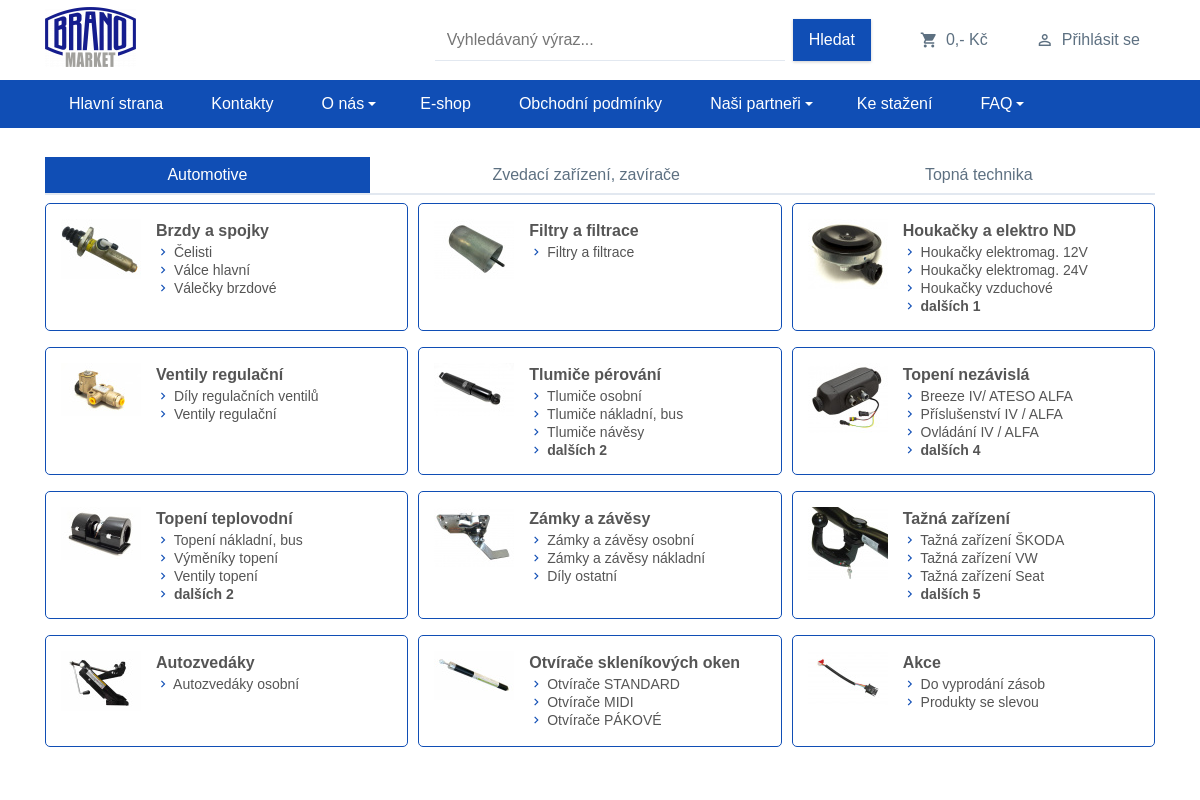Viewport: 1200px width, 800px height.
Task: Switch to the Topná technika tab
Action: tap(978, 175)
